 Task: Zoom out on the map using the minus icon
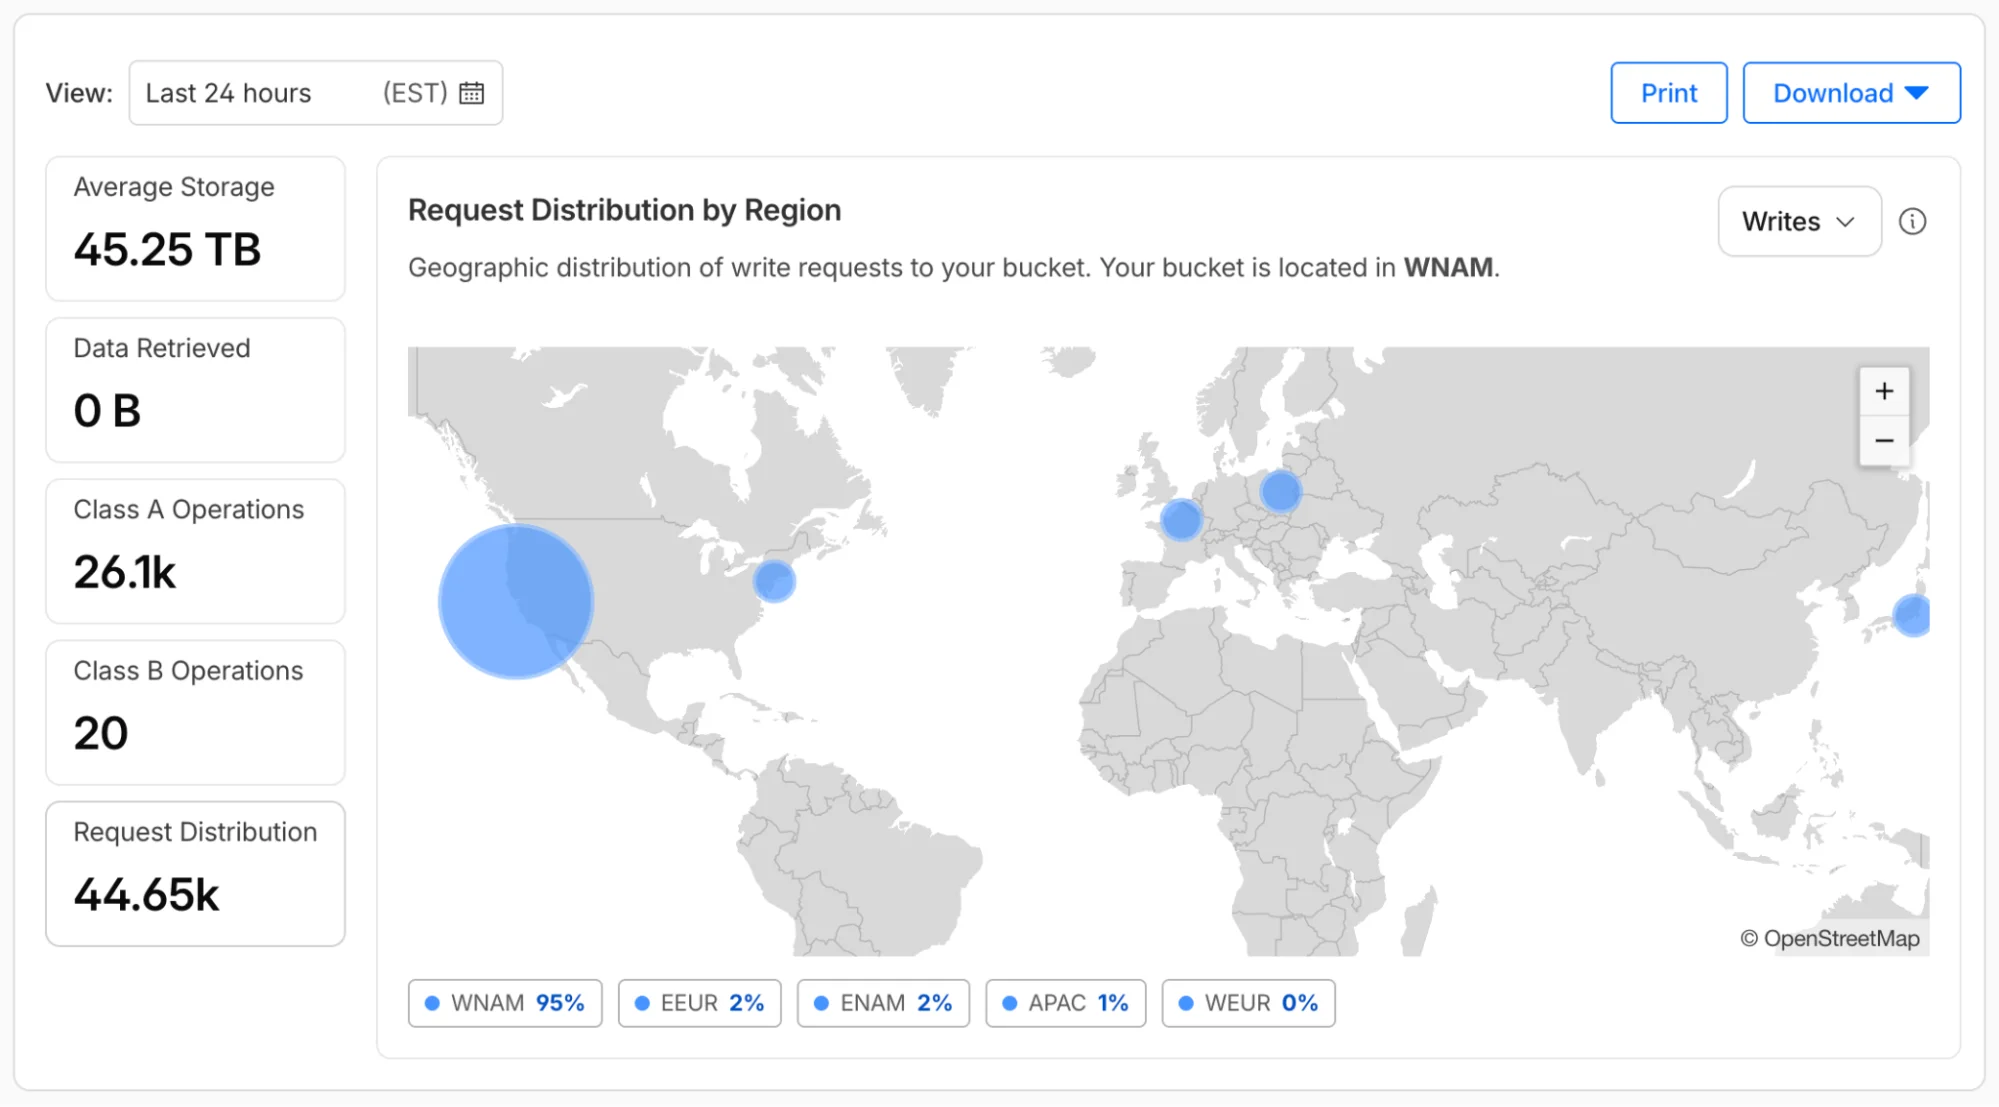pos(1884,440)
